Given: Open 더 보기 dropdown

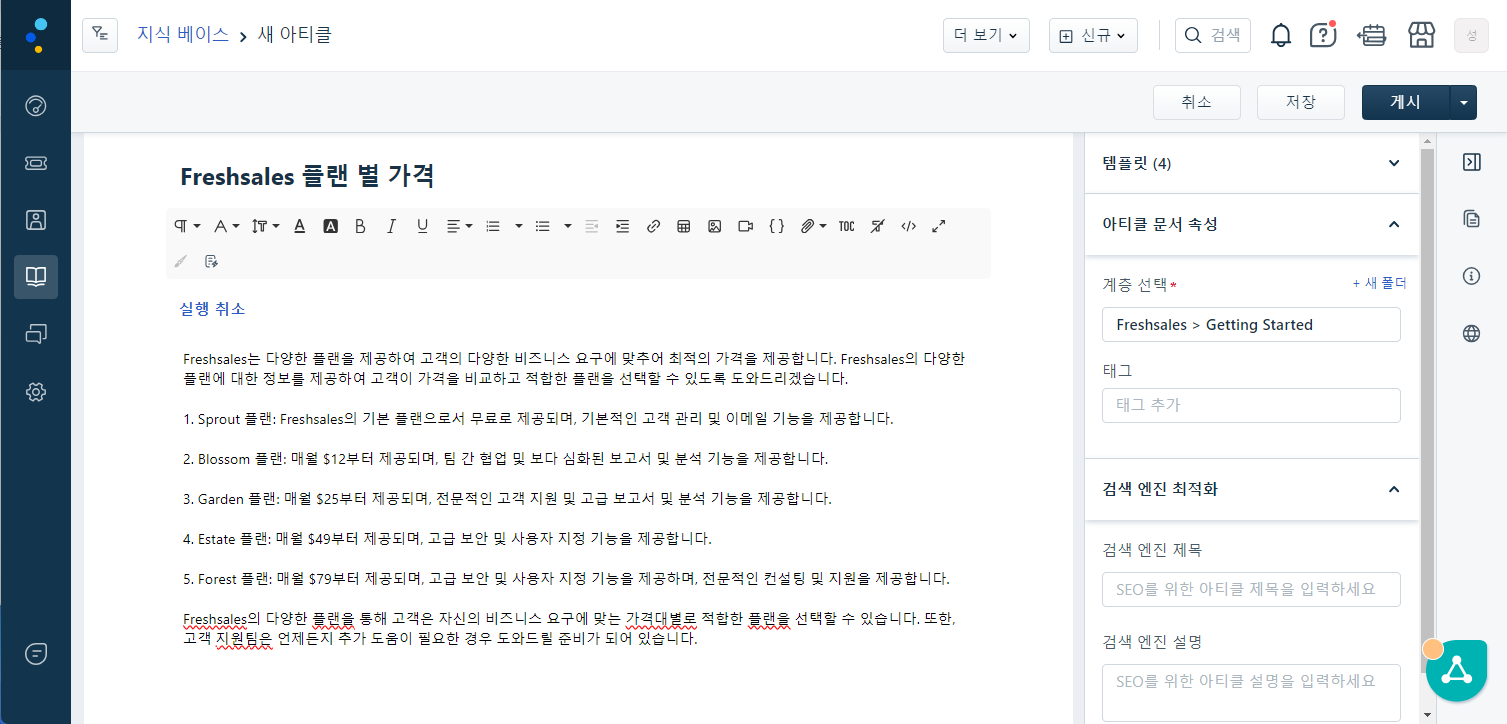Looking at the screenshot, I should coord(986,35).
